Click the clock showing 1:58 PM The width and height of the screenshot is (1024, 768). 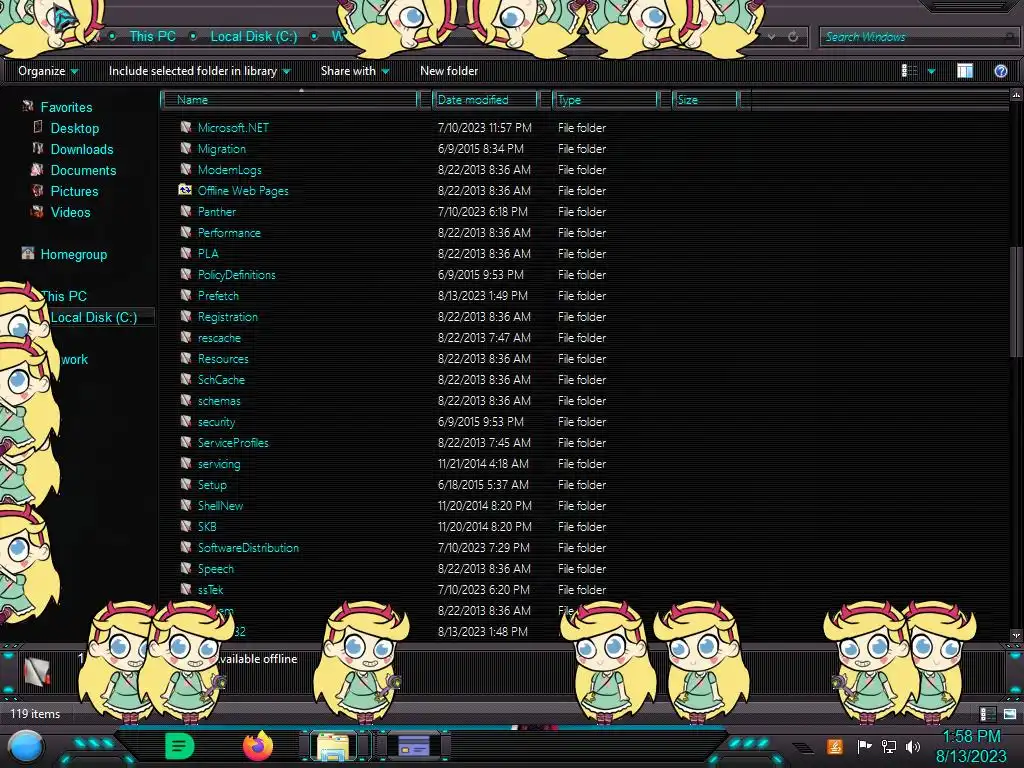971,737
